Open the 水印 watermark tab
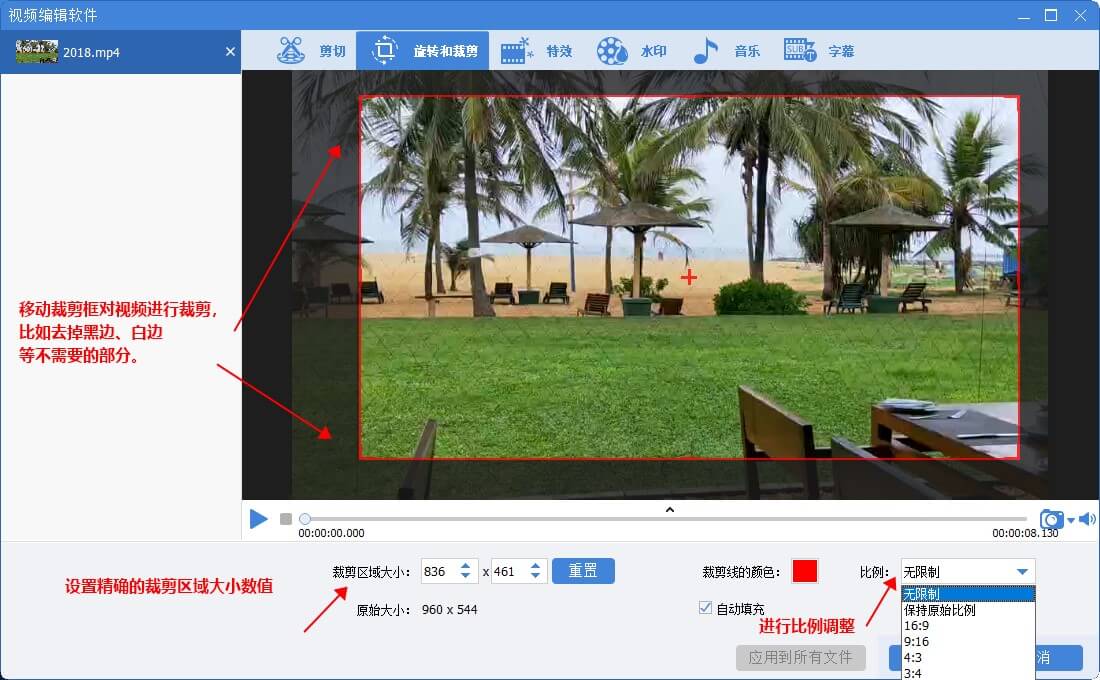The width and height of the screenshot is (1100, 680). [631, 51]
